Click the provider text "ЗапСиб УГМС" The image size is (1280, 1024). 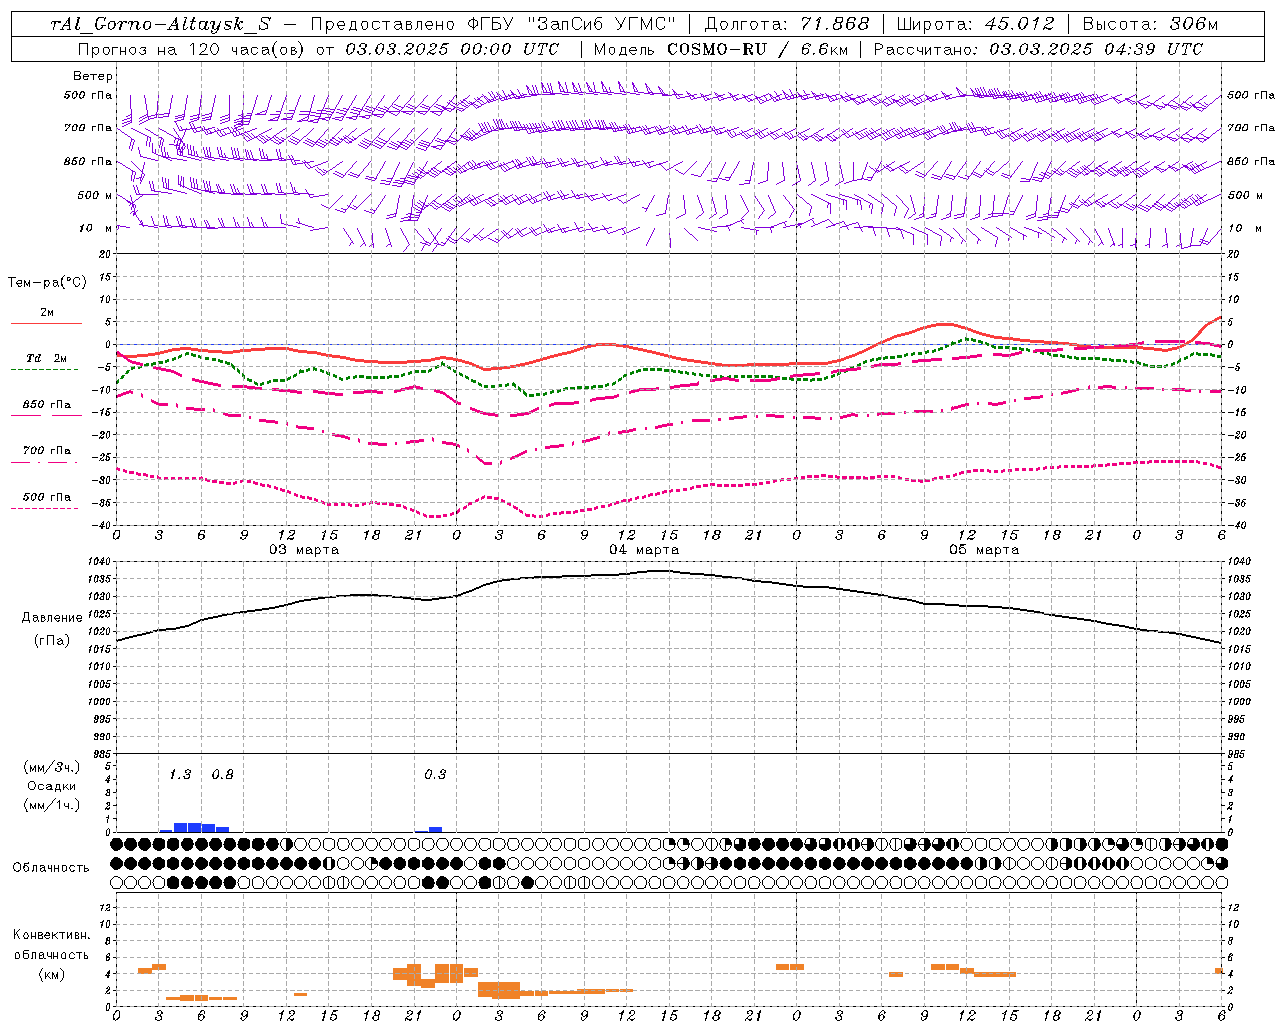[602, 24]
